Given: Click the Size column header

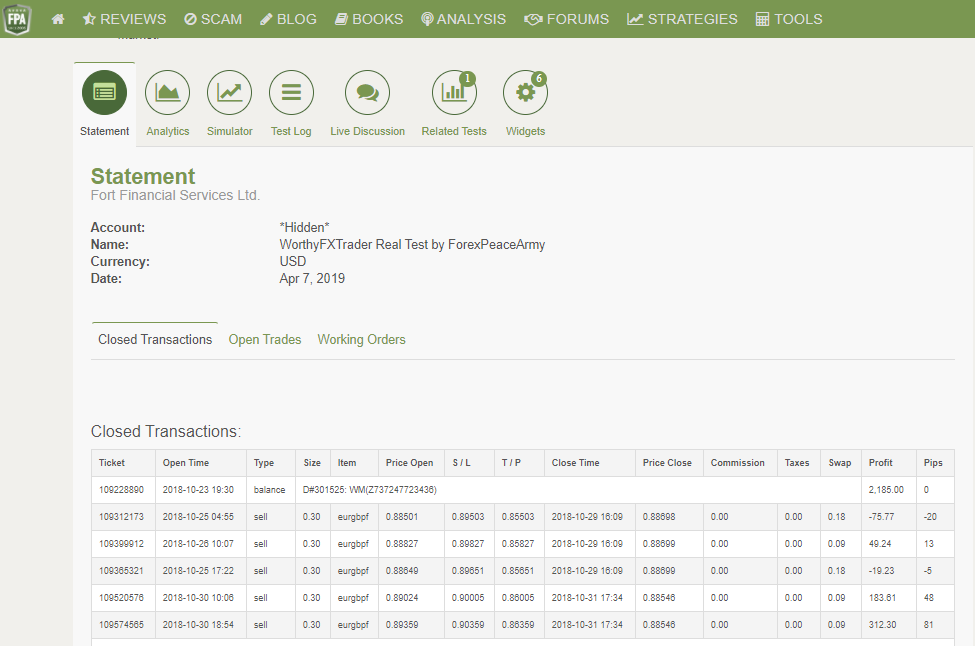Looking at the screenshot, I should [312, 463].
